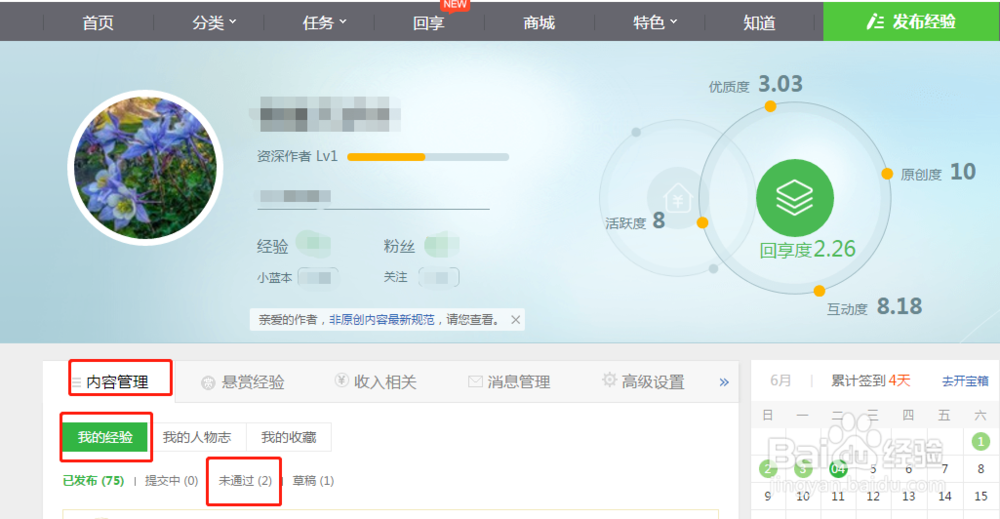The width and height of the screenshot is (1000, 519).
Task: Click the 6月 month label
Action: [x=781, y=381]
